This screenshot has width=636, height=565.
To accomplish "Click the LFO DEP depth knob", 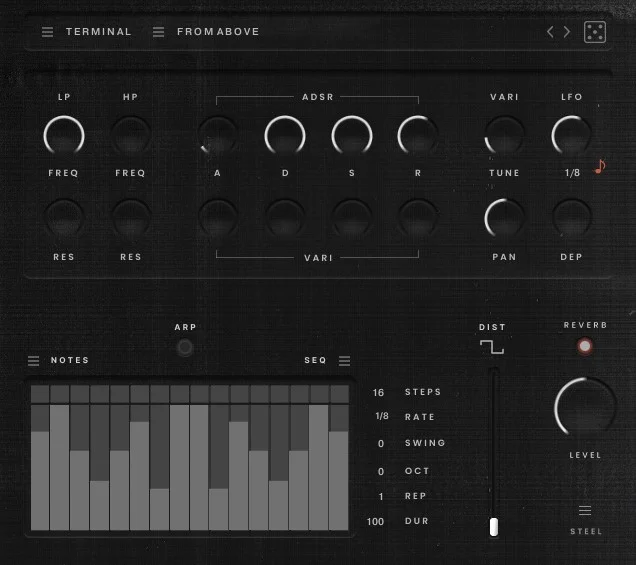I will point(571,219).
